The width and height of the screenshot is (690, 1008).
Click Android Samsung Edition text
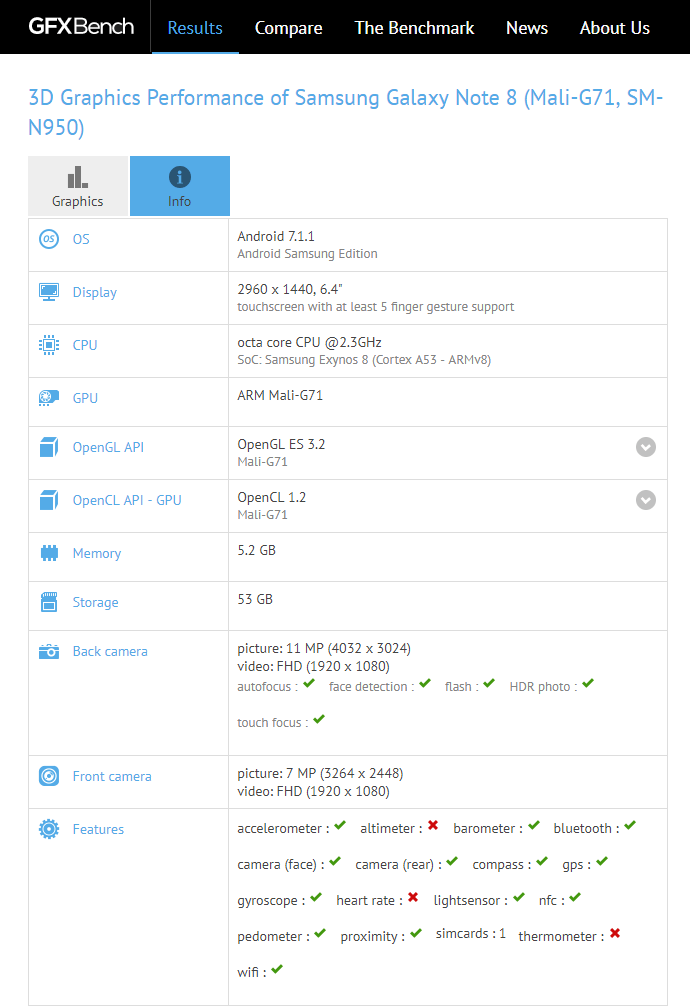click(x=307, y=254)
